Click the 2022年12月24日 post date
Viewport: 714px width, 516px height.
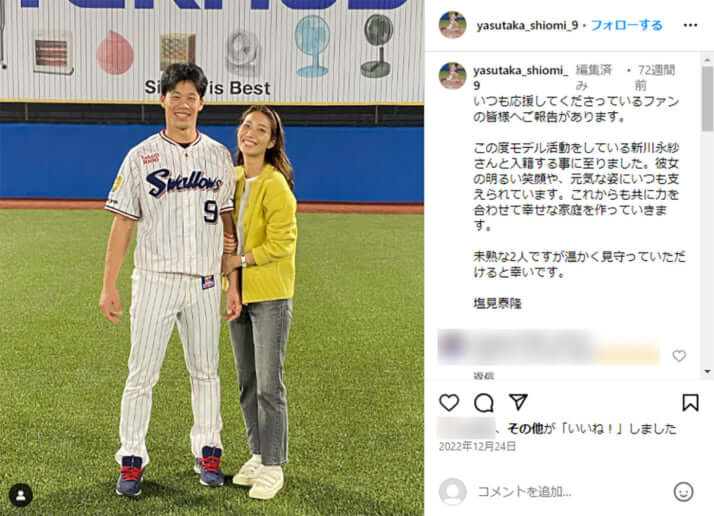click(x=477, y=446)
